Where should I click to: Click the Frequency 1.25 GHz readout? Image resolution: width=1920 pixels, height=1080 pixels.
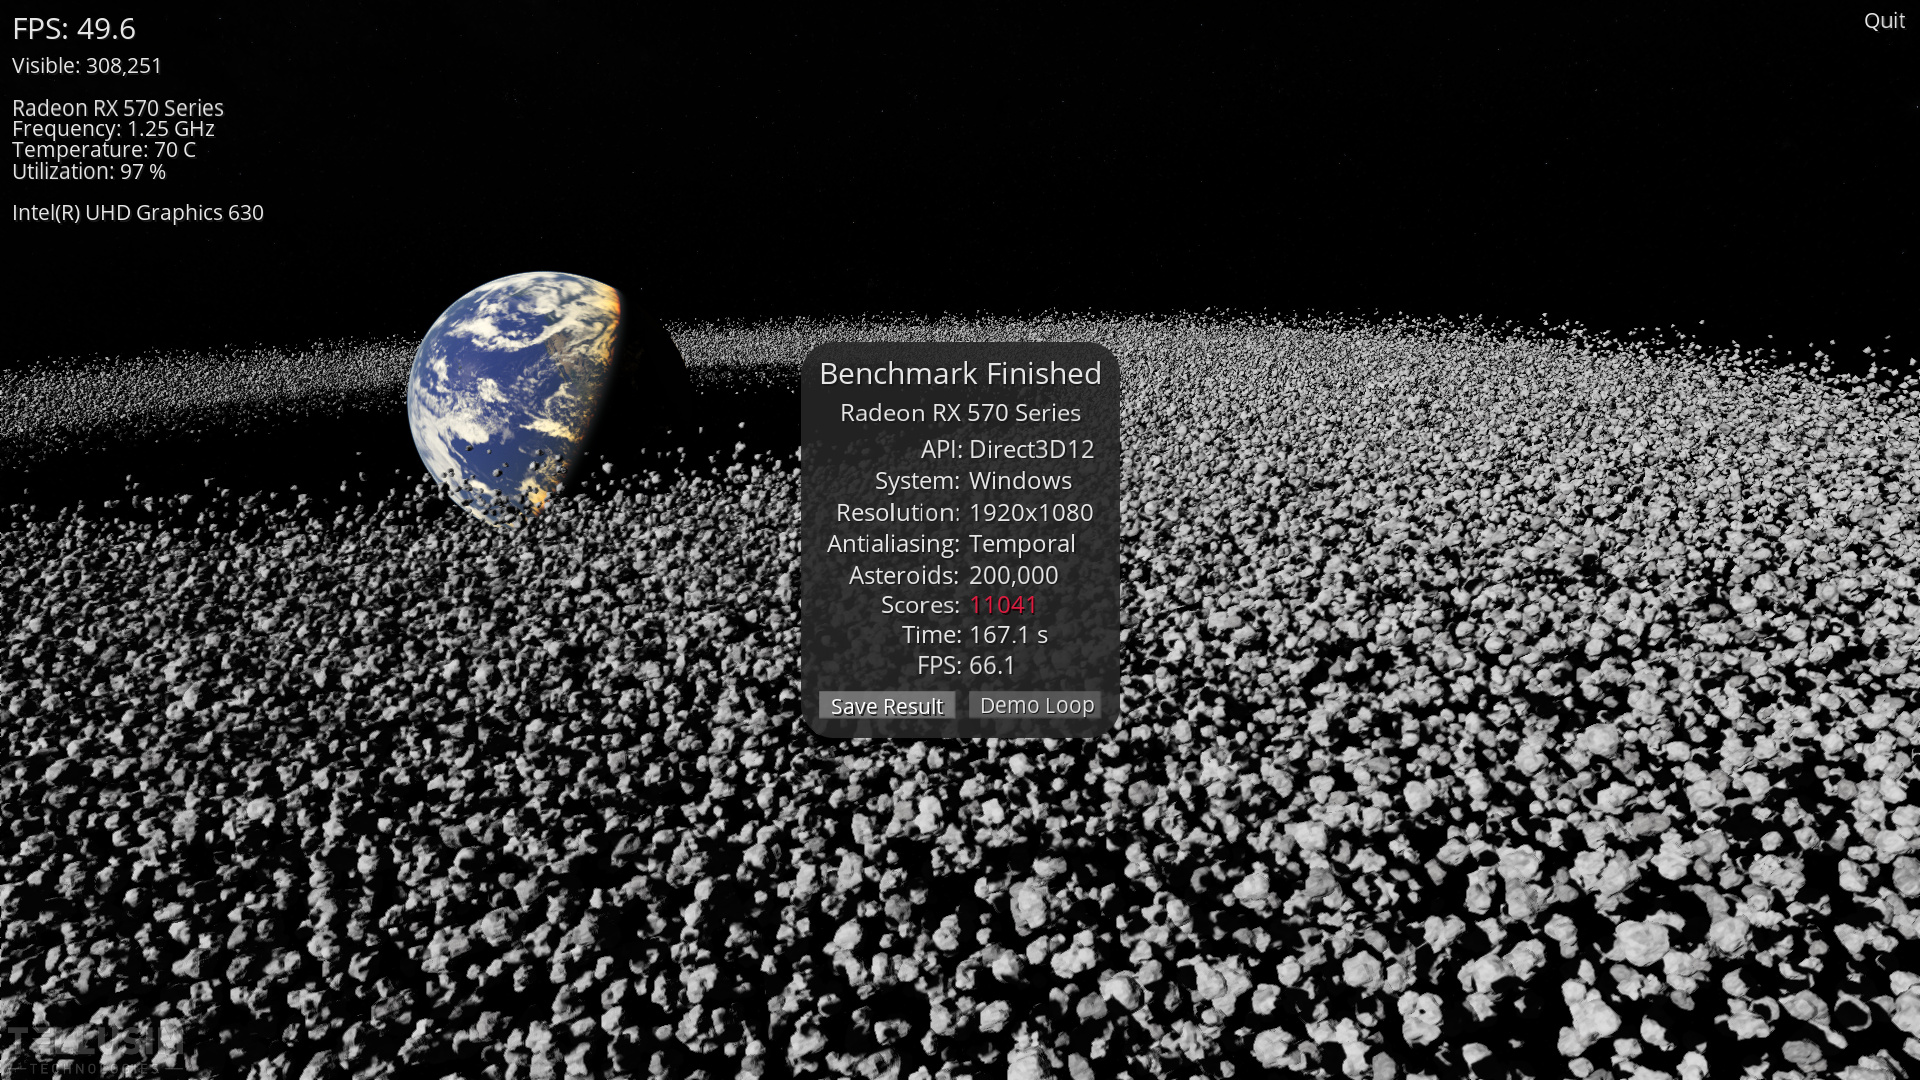pos(113,129)
